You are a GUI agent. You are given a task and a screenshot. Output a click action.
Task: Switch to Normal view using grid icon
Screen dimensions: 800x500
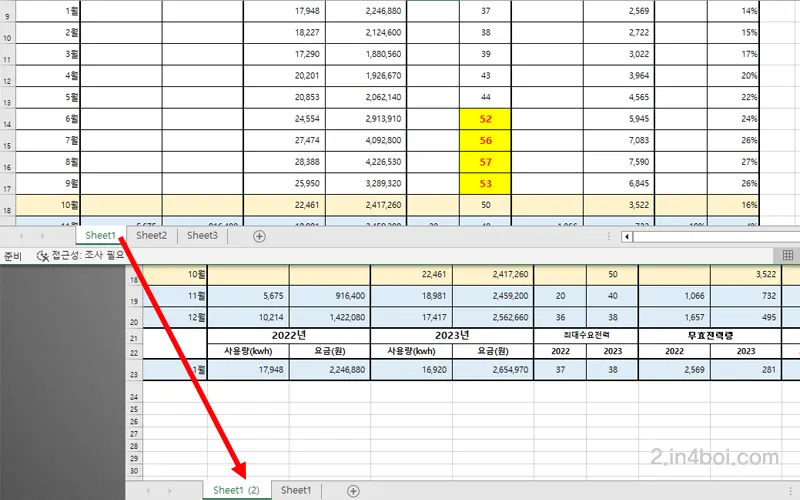pos(787,255)
